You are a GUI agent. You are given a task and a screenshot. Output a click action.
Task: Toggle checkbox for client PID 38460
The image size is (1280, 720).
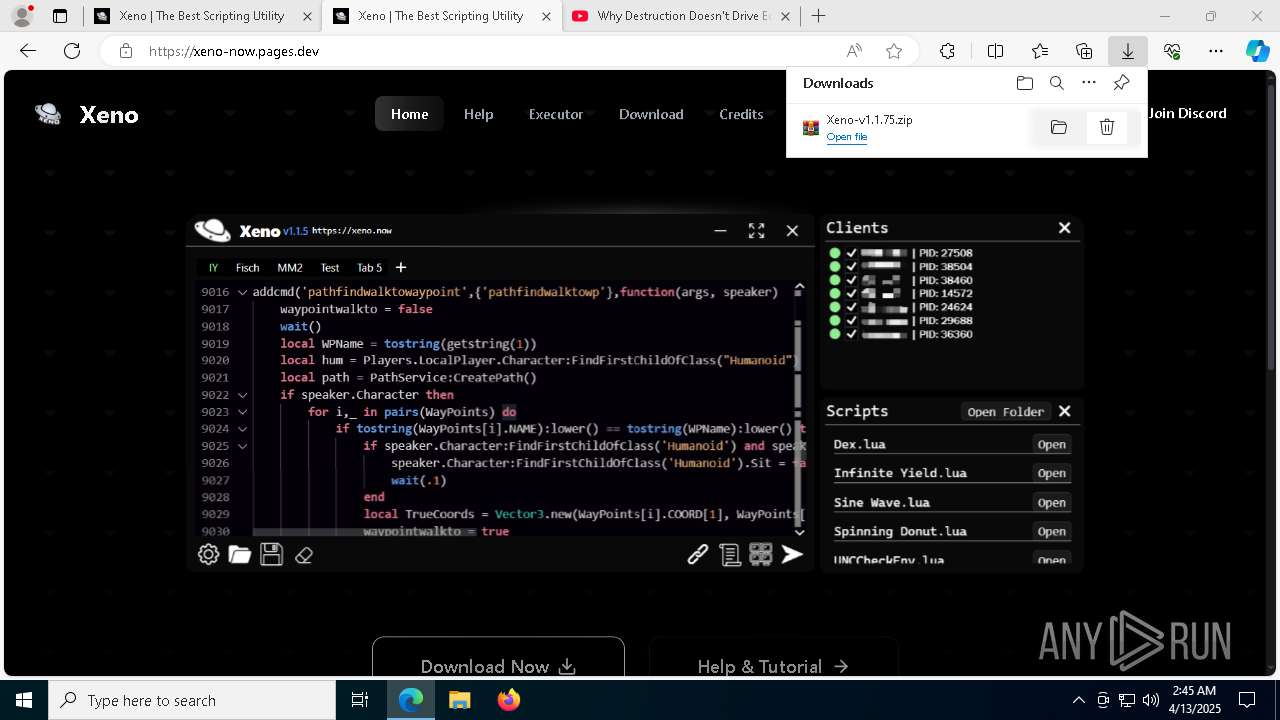click(852, 281)
